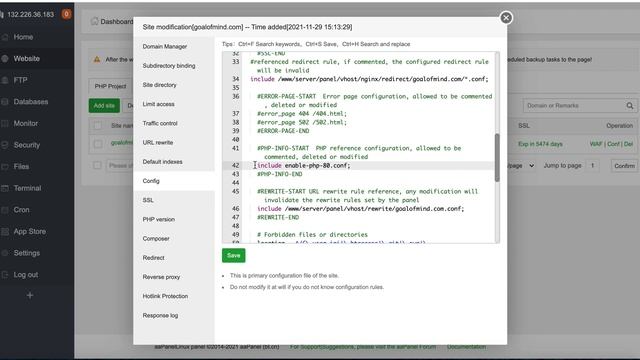
Task: Click the Confirm button
Action: pos(624,166)
